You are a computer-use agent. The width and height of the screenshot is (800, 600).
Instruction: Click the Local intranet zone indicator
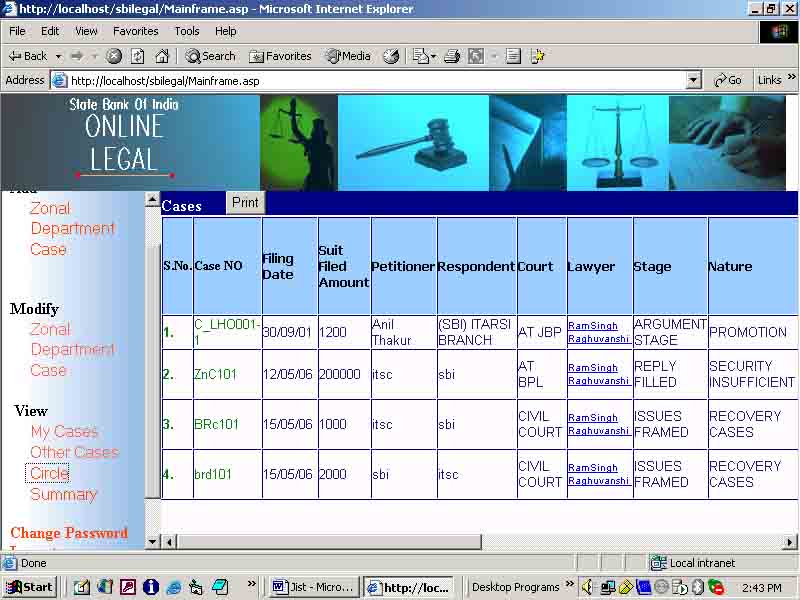pyautogui.click(x=694, y=563)
